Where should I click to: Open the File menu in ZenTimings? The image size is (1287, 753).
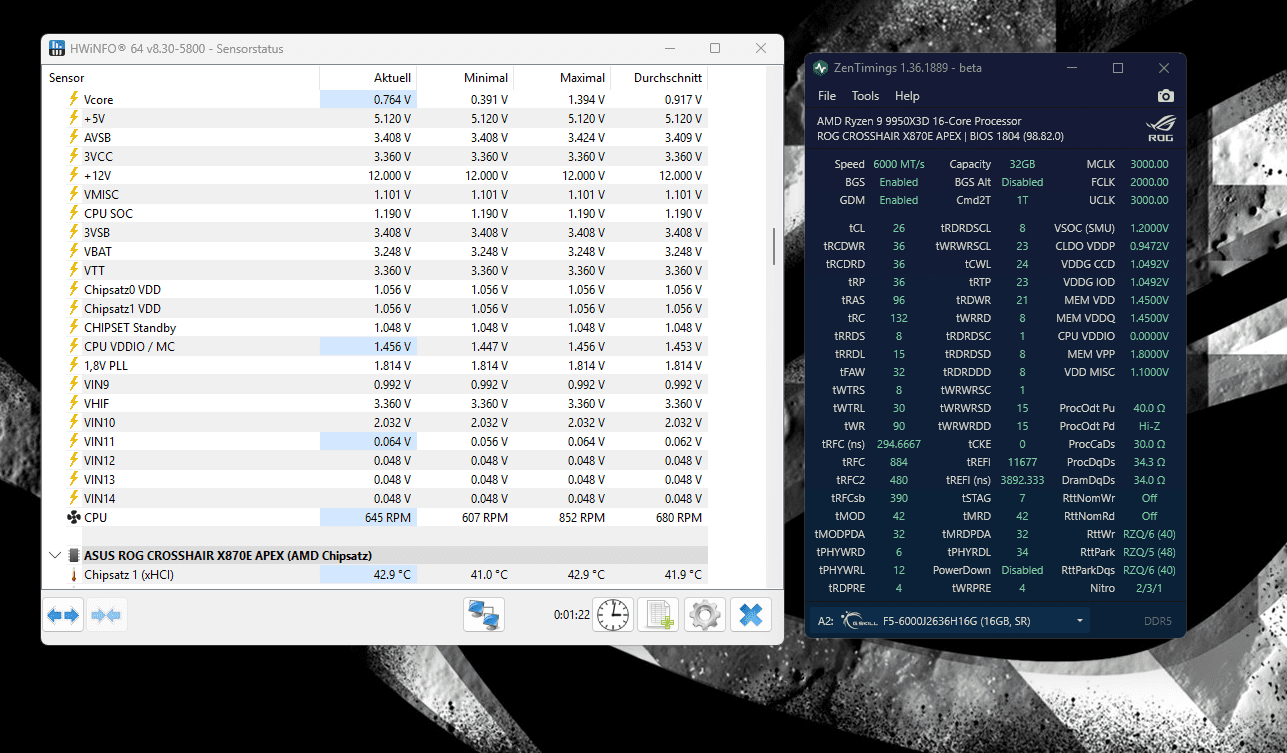pos(827,96)
